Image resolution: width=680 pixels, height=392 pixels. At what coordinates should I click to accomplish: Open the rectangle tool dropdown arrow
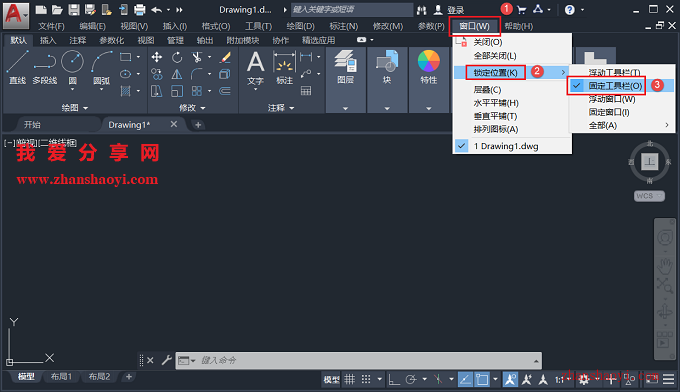pos(138,57)
